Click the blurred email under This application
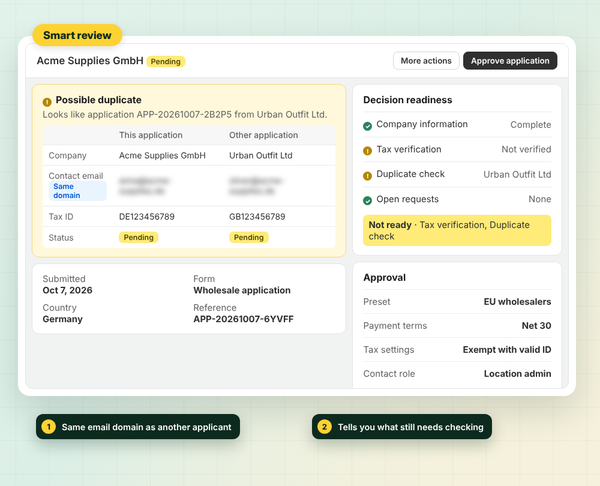 (144, 186)
